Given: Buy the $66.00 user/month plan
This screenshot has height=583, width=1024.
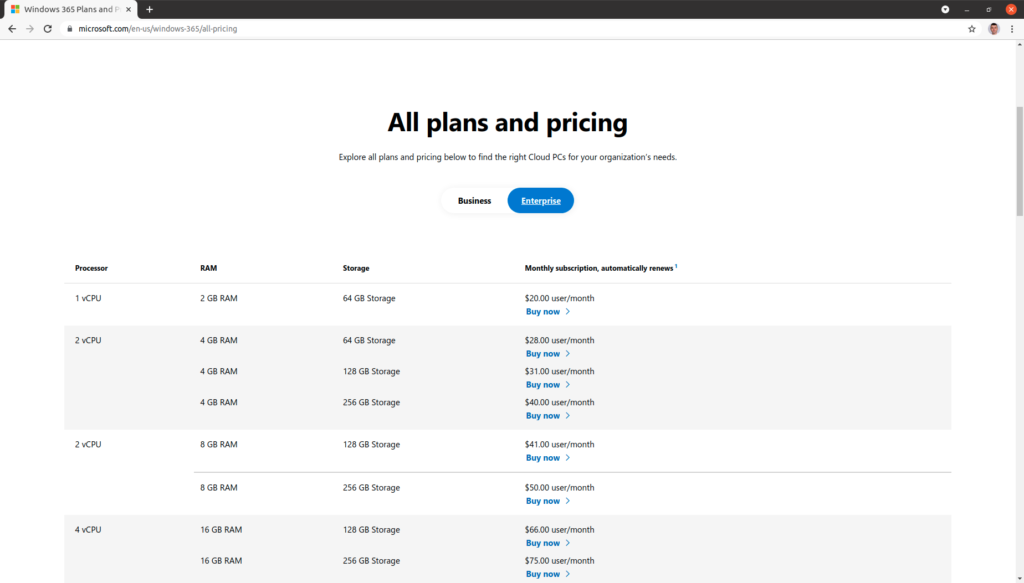Looking at the screenshot, I should [548, 543].
